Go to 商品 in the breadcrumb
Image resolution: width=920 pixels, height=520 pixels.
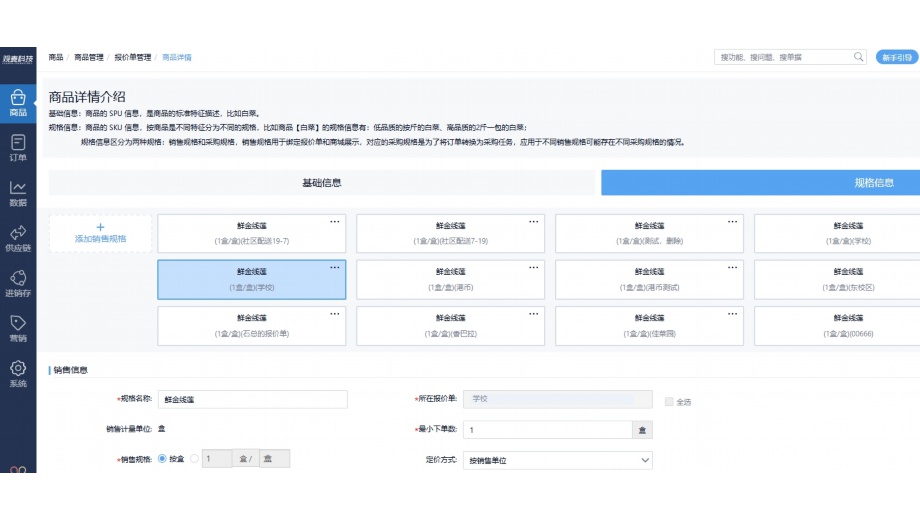pyautogui.click(x=56, y=57)
